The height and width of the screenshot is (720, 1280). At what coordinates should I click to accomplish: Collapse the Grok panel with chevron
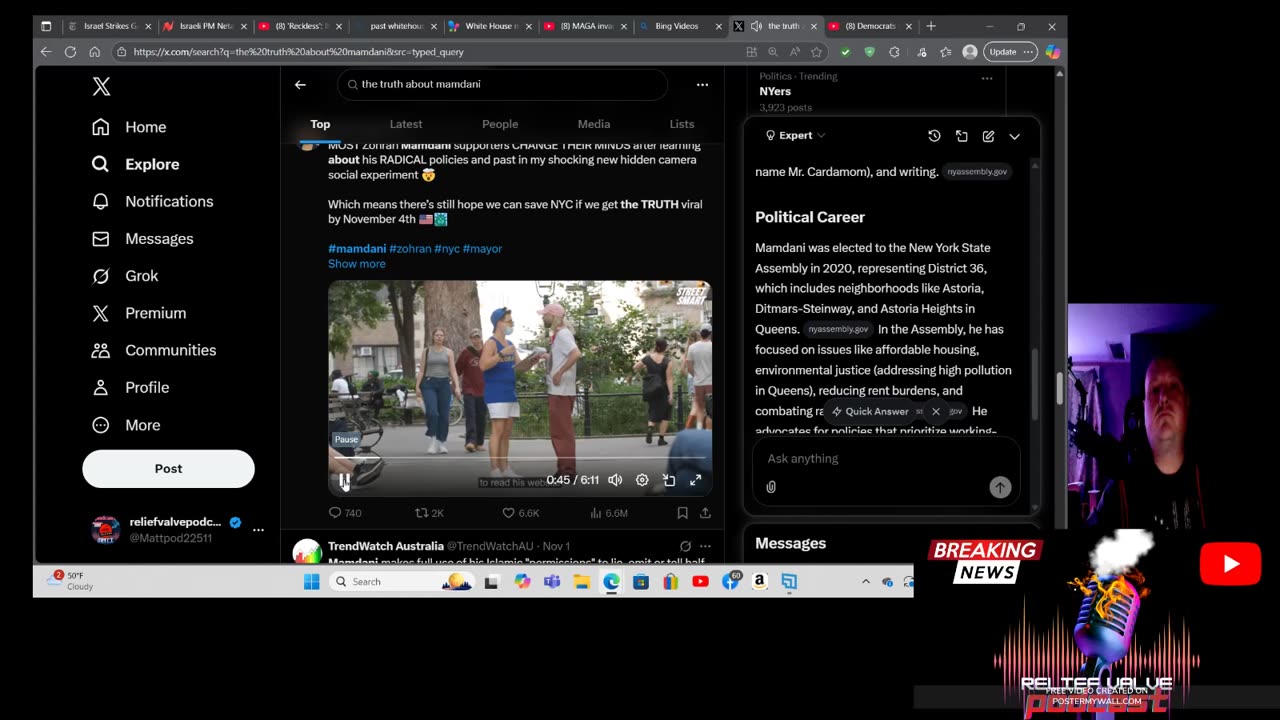1014,136
